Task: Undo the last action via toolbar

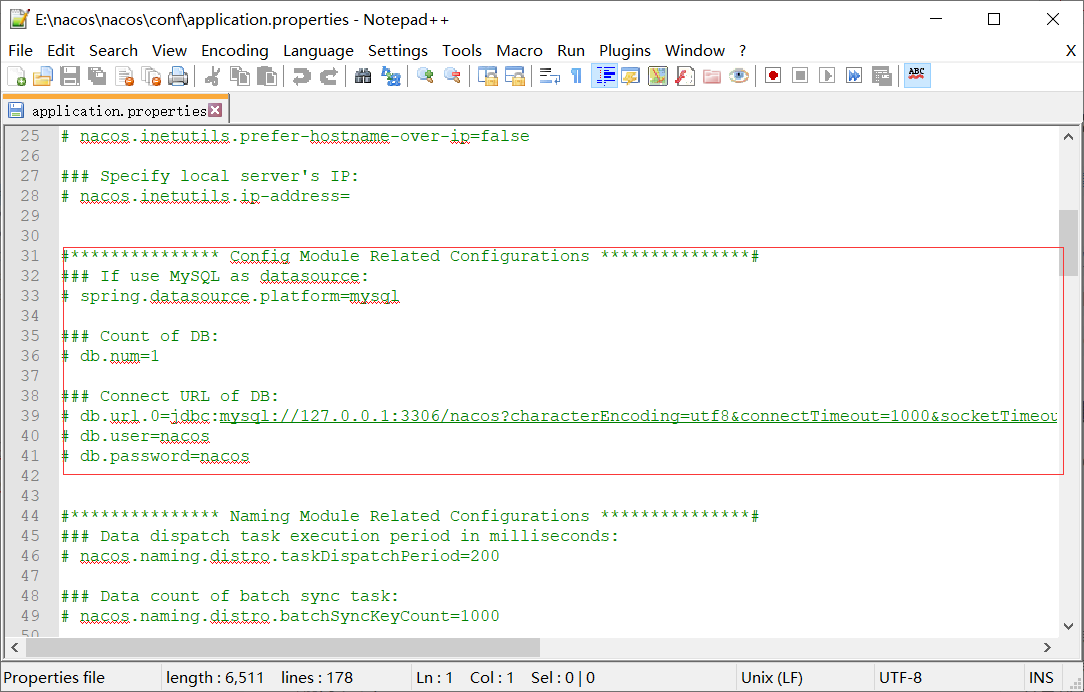Action: tap(301, 76)
